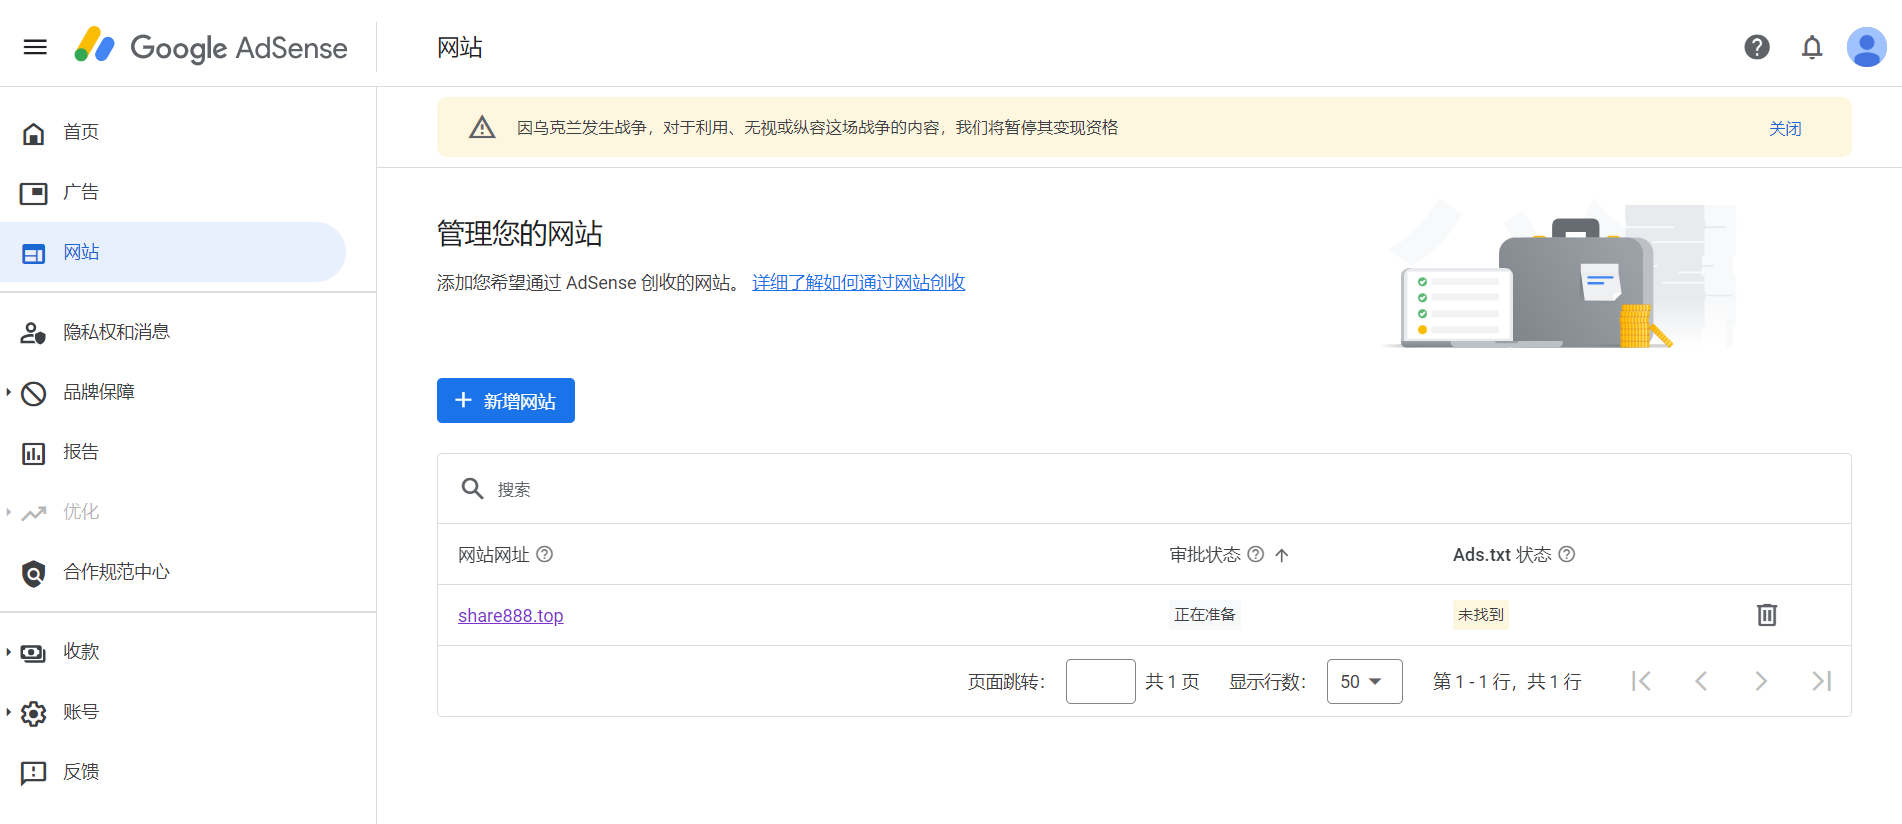Expand the 优化 submenu arrow
This screenshot has height=824, width=1902.
(8, 512)
